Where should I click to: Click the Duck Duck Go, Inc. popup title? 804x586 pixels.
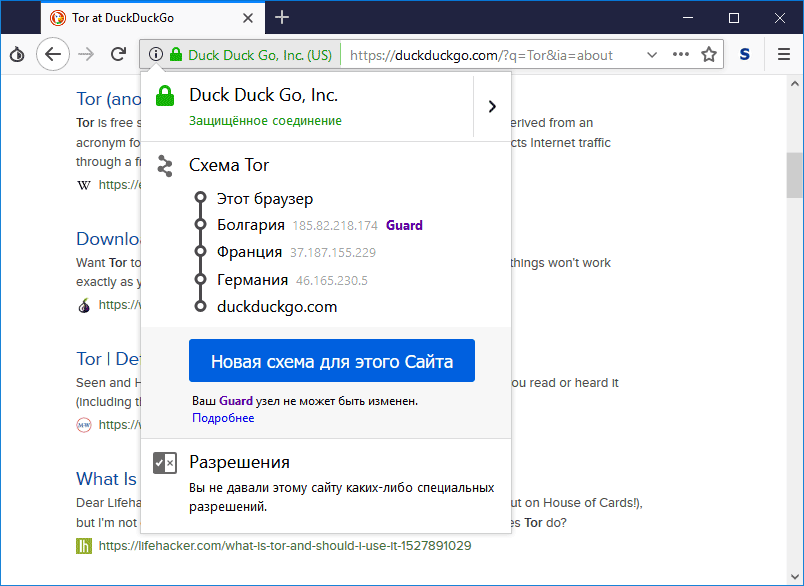(264, 95)
